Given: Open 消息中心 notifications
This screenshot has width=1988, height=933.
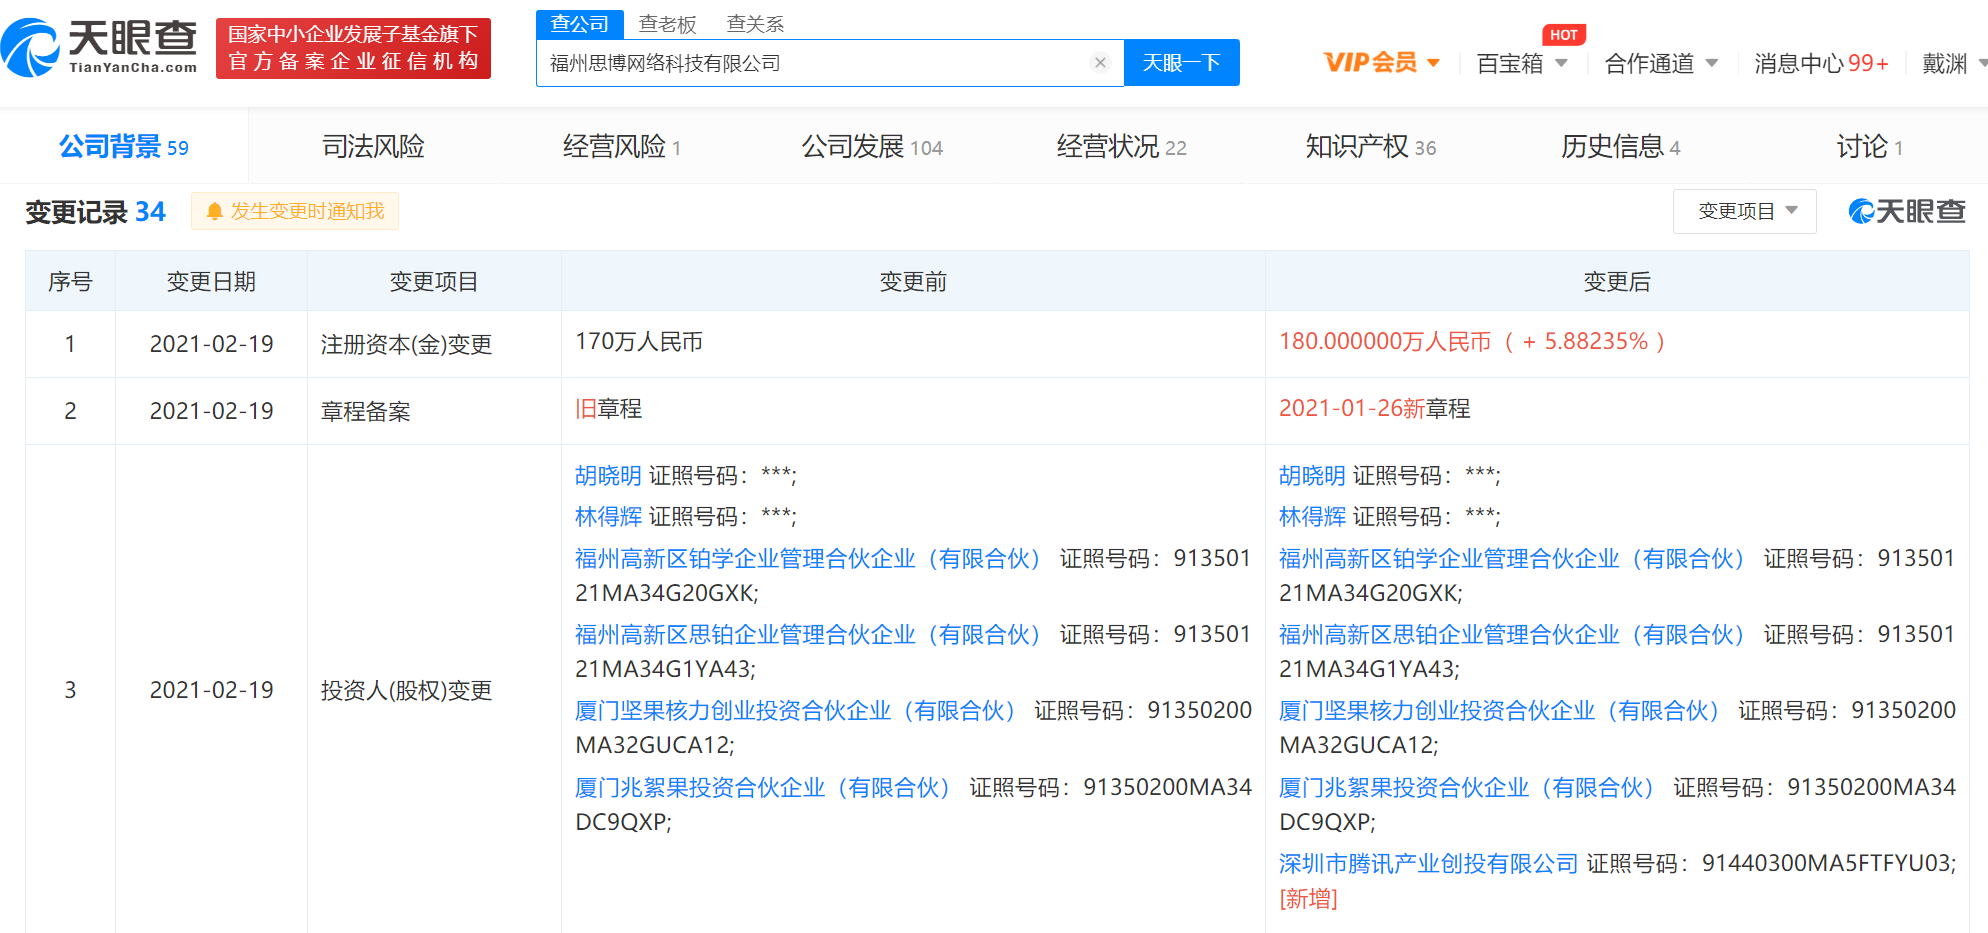Looking at the screenshot, I should coord(1821,63).
